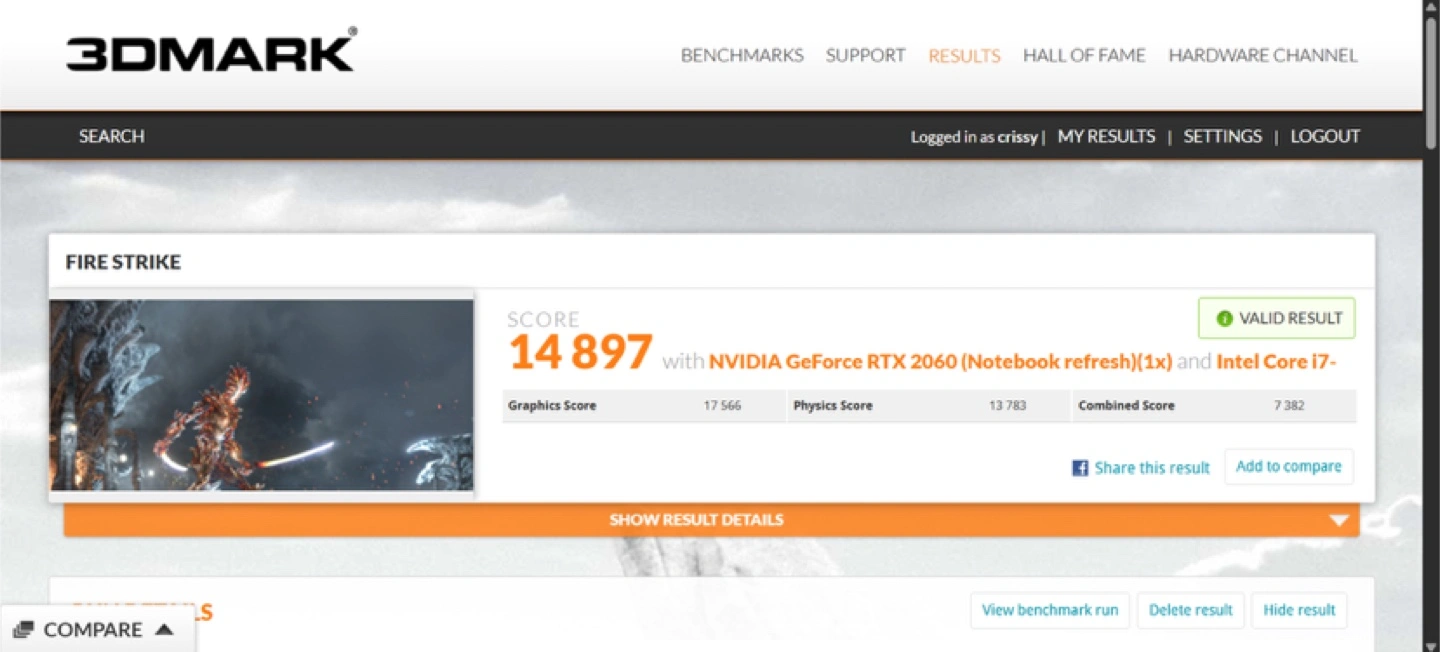1440x652 pixels.
Task: Open account Settings link
Action: pyautogui.click(x=1222, y=136)
